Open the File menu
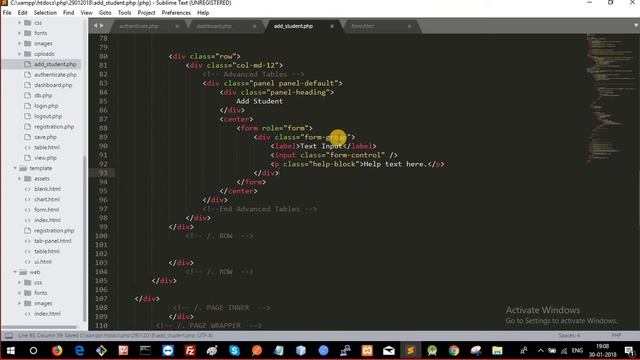The width and height of the screenshot is (640, 360). tap(7, 13)
